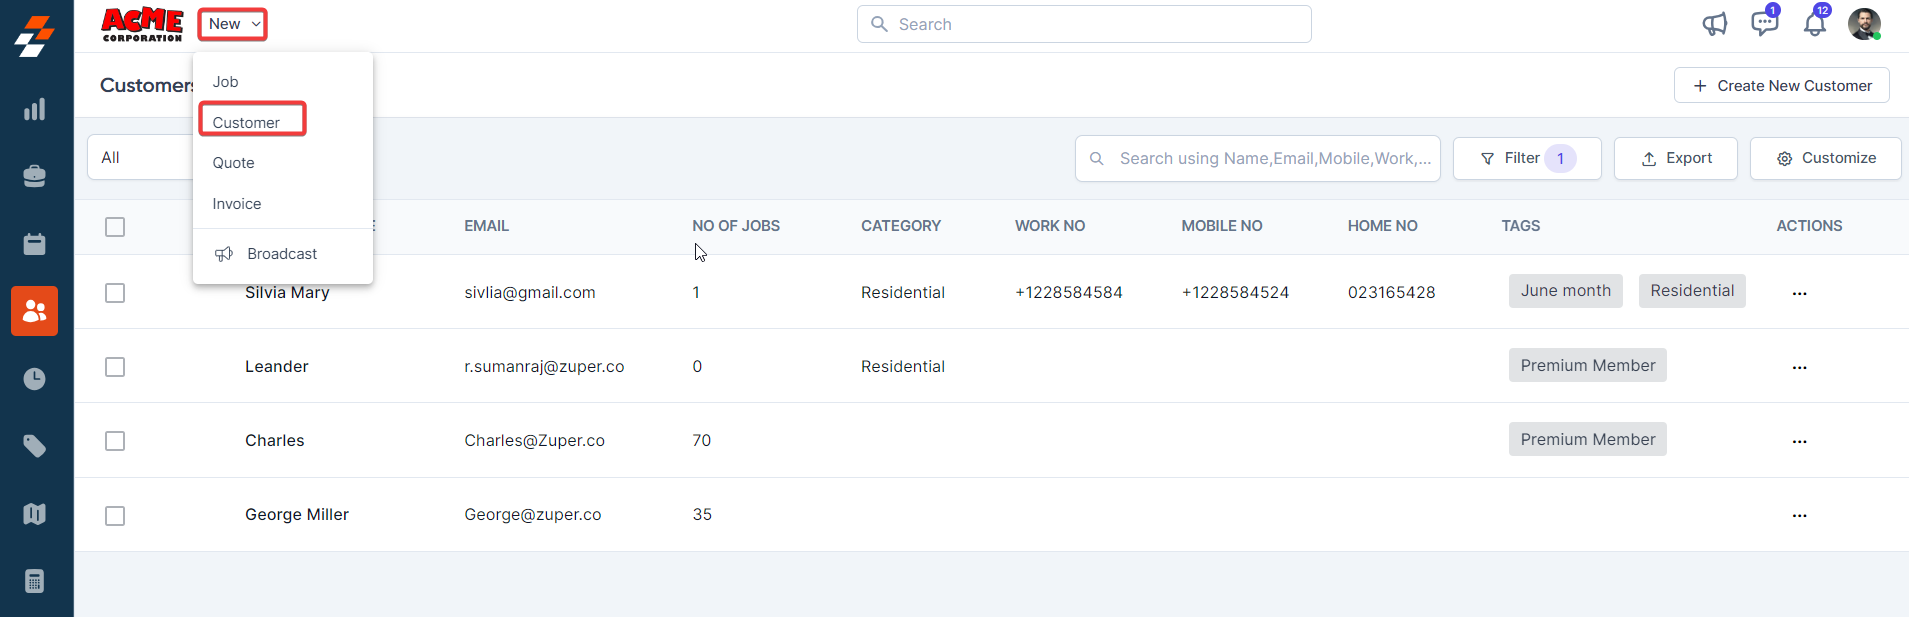The width and height of the screenshot is (1909, 617).
Task: Click the clock timesheet sidebar icon
Action: pyautogui.click(x=35, y=379)
